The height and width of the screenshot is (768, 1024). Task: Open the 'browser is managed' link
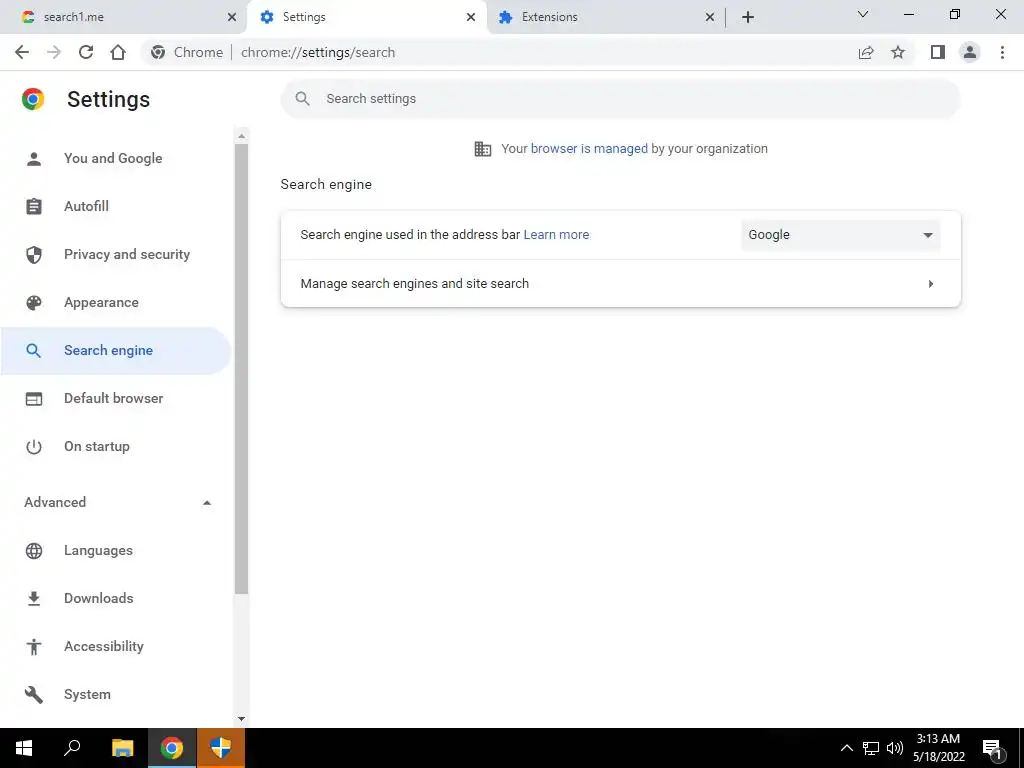coord(589,149)
